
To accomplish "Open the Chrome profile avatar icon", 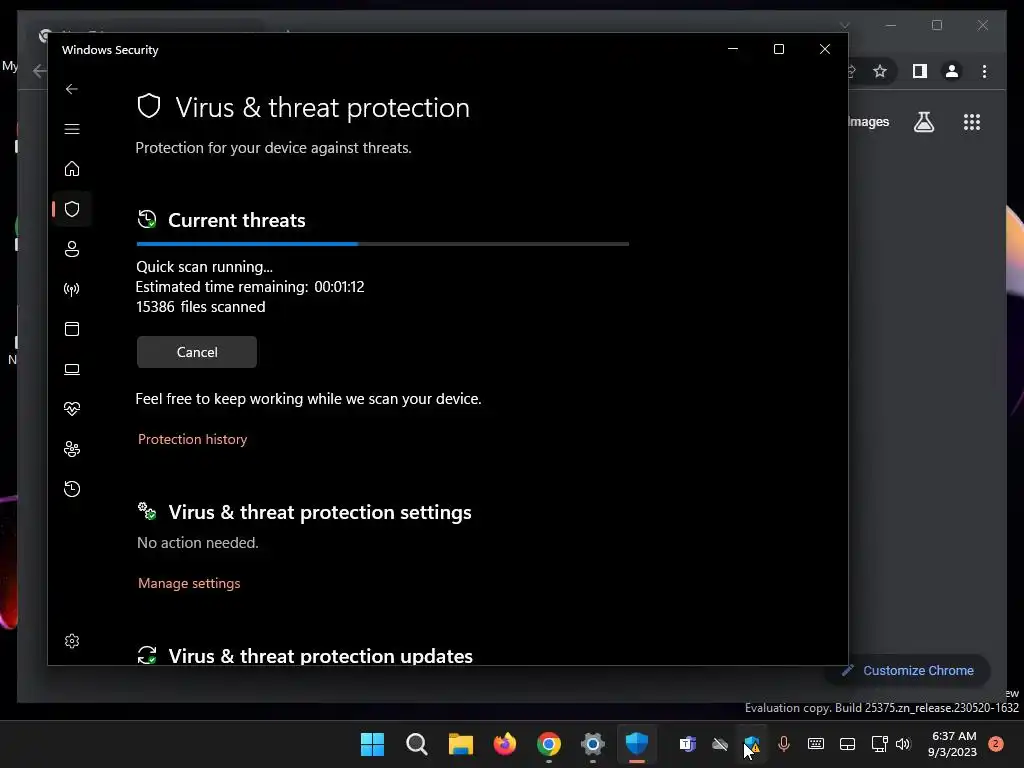I will 952,71.
